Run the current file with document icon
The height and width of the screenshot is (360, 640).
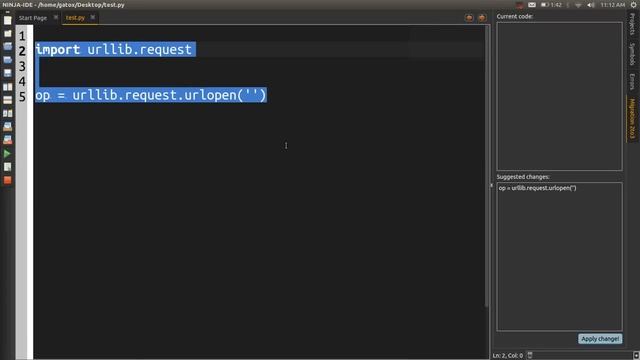point(7,167)
